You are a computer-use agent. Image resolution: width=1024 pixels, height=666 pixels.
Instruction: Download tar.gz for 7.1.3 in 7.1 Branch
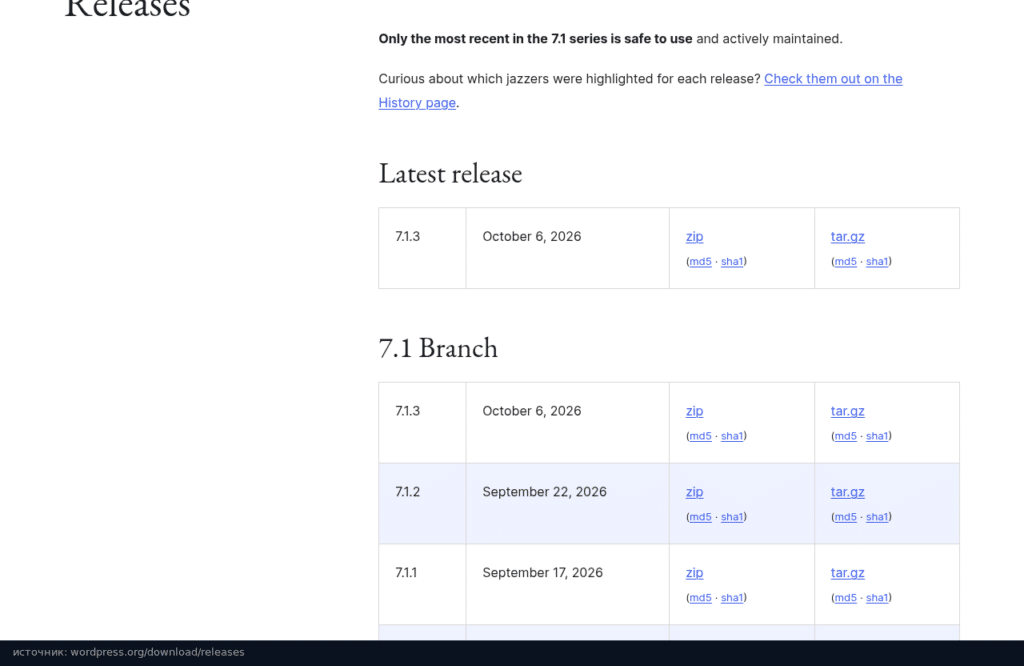[847, 411]
